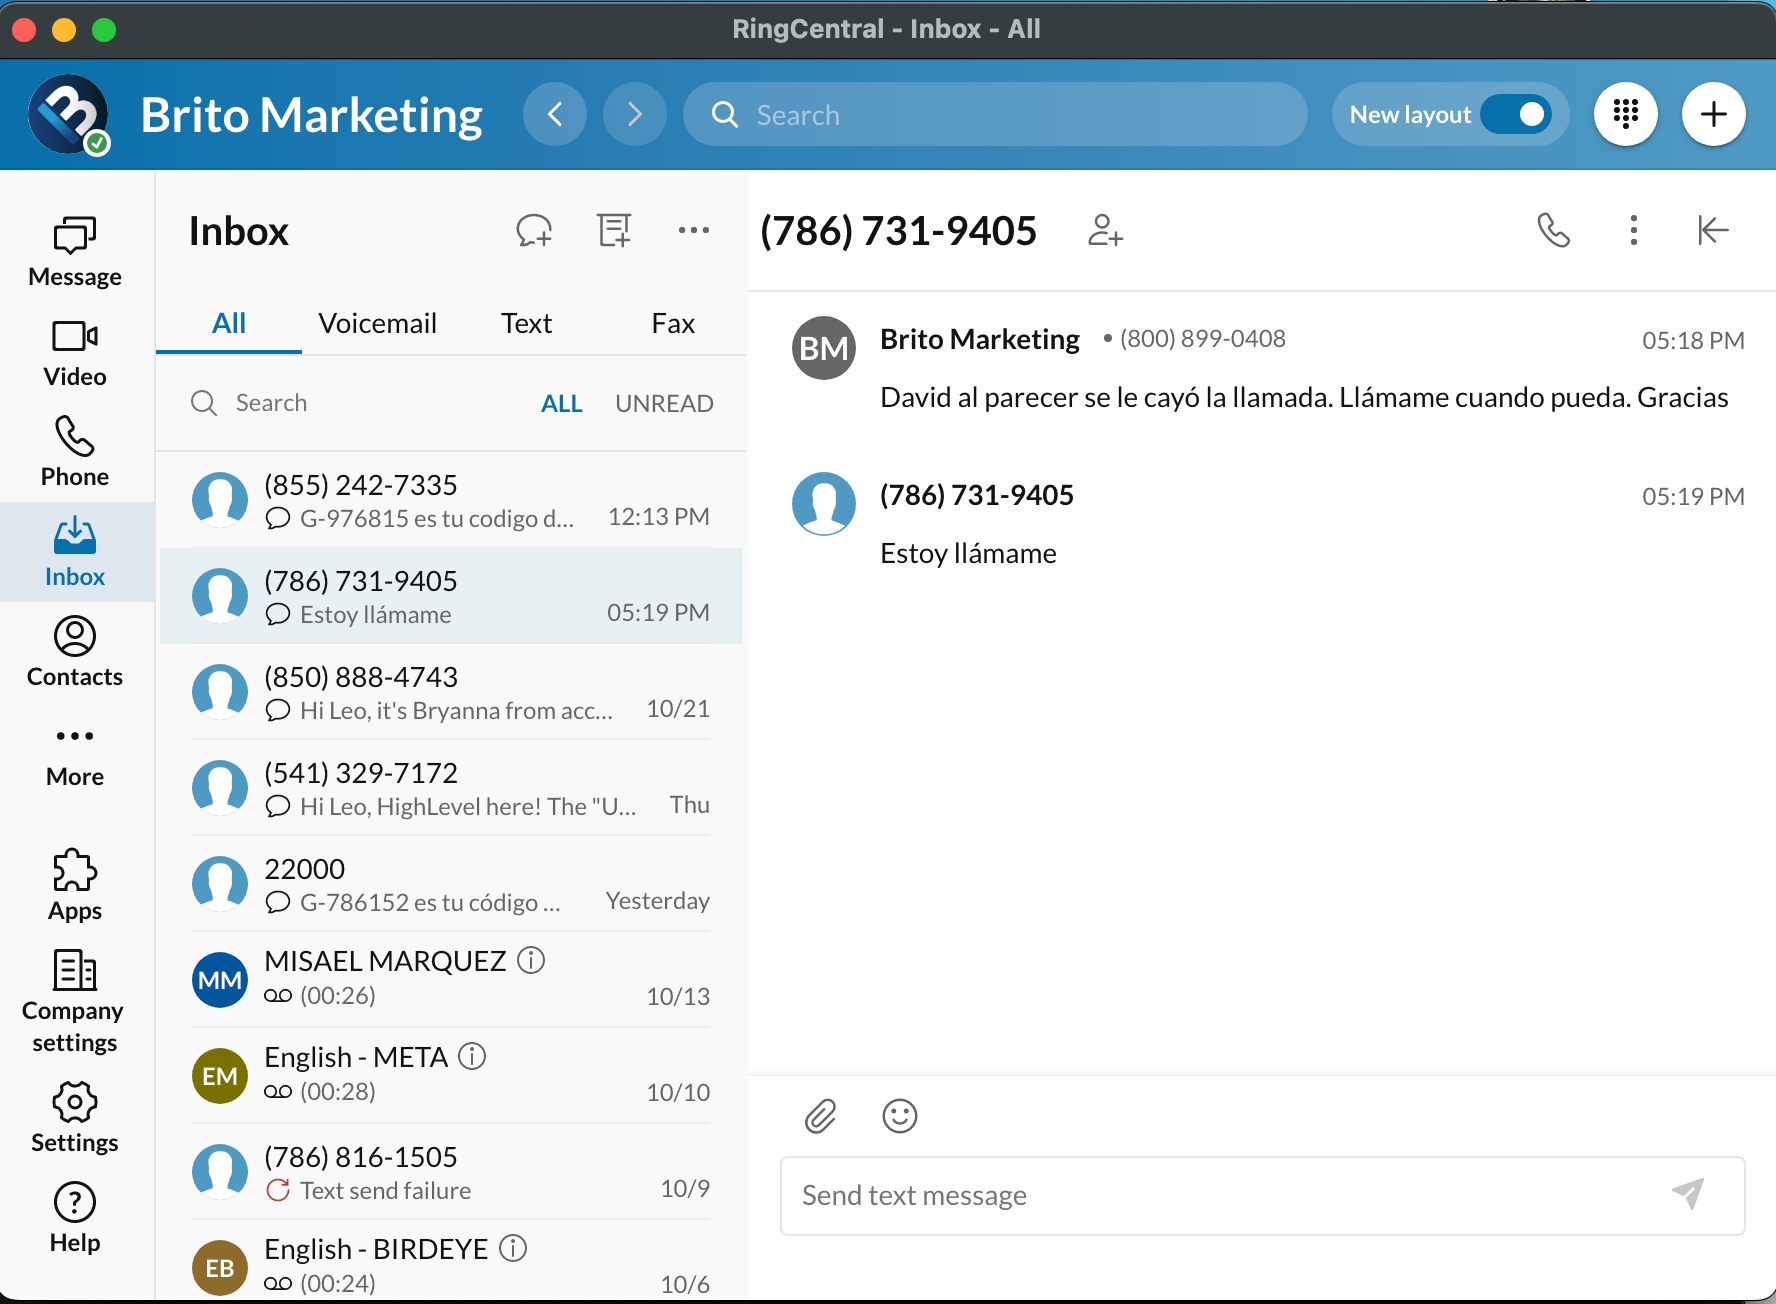Open the Message section in sidebar
Image resolution: width=1776 pixels, height=1304 pixels.
pyautogui.click(x=75, y=252)
